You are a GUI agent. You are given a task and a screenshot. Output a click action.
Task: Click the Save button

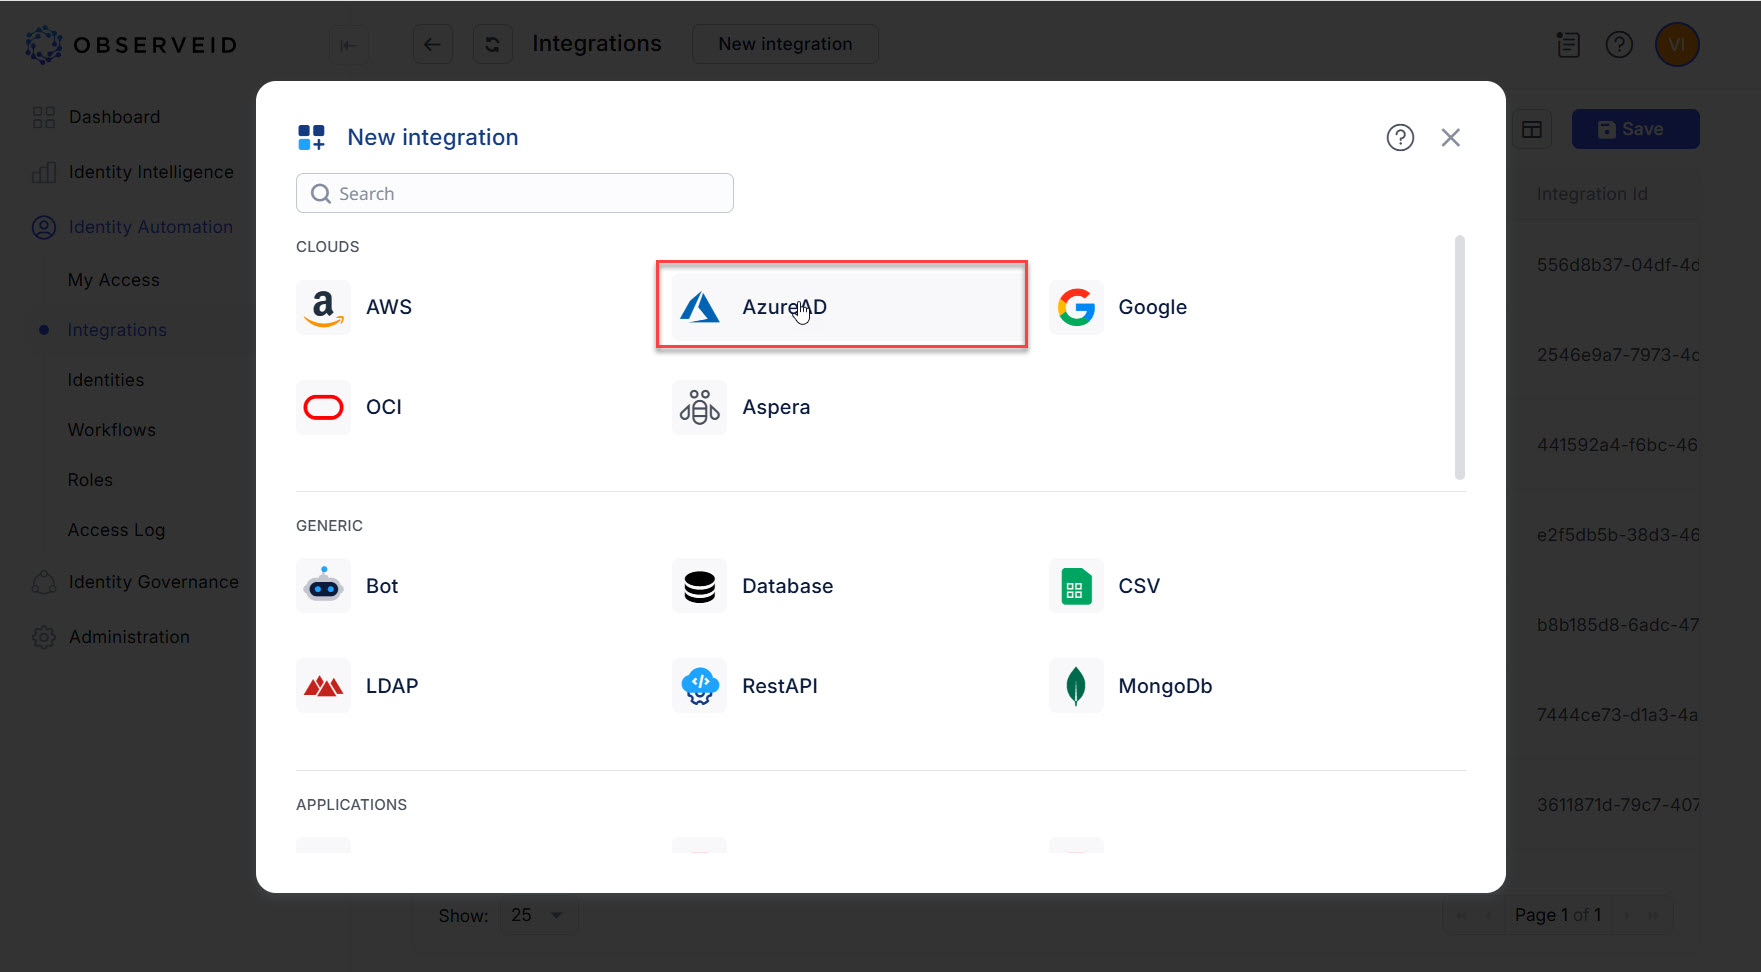coord(1634,129)
